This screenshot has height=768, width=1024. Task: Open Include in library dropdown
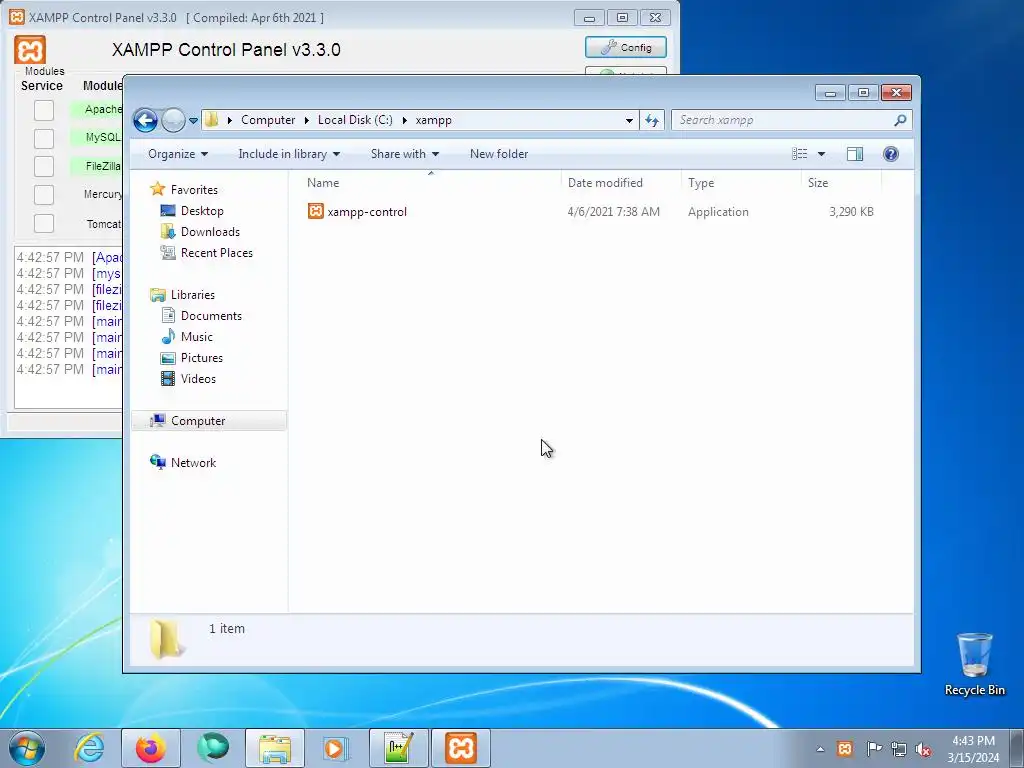coord(289,154)
